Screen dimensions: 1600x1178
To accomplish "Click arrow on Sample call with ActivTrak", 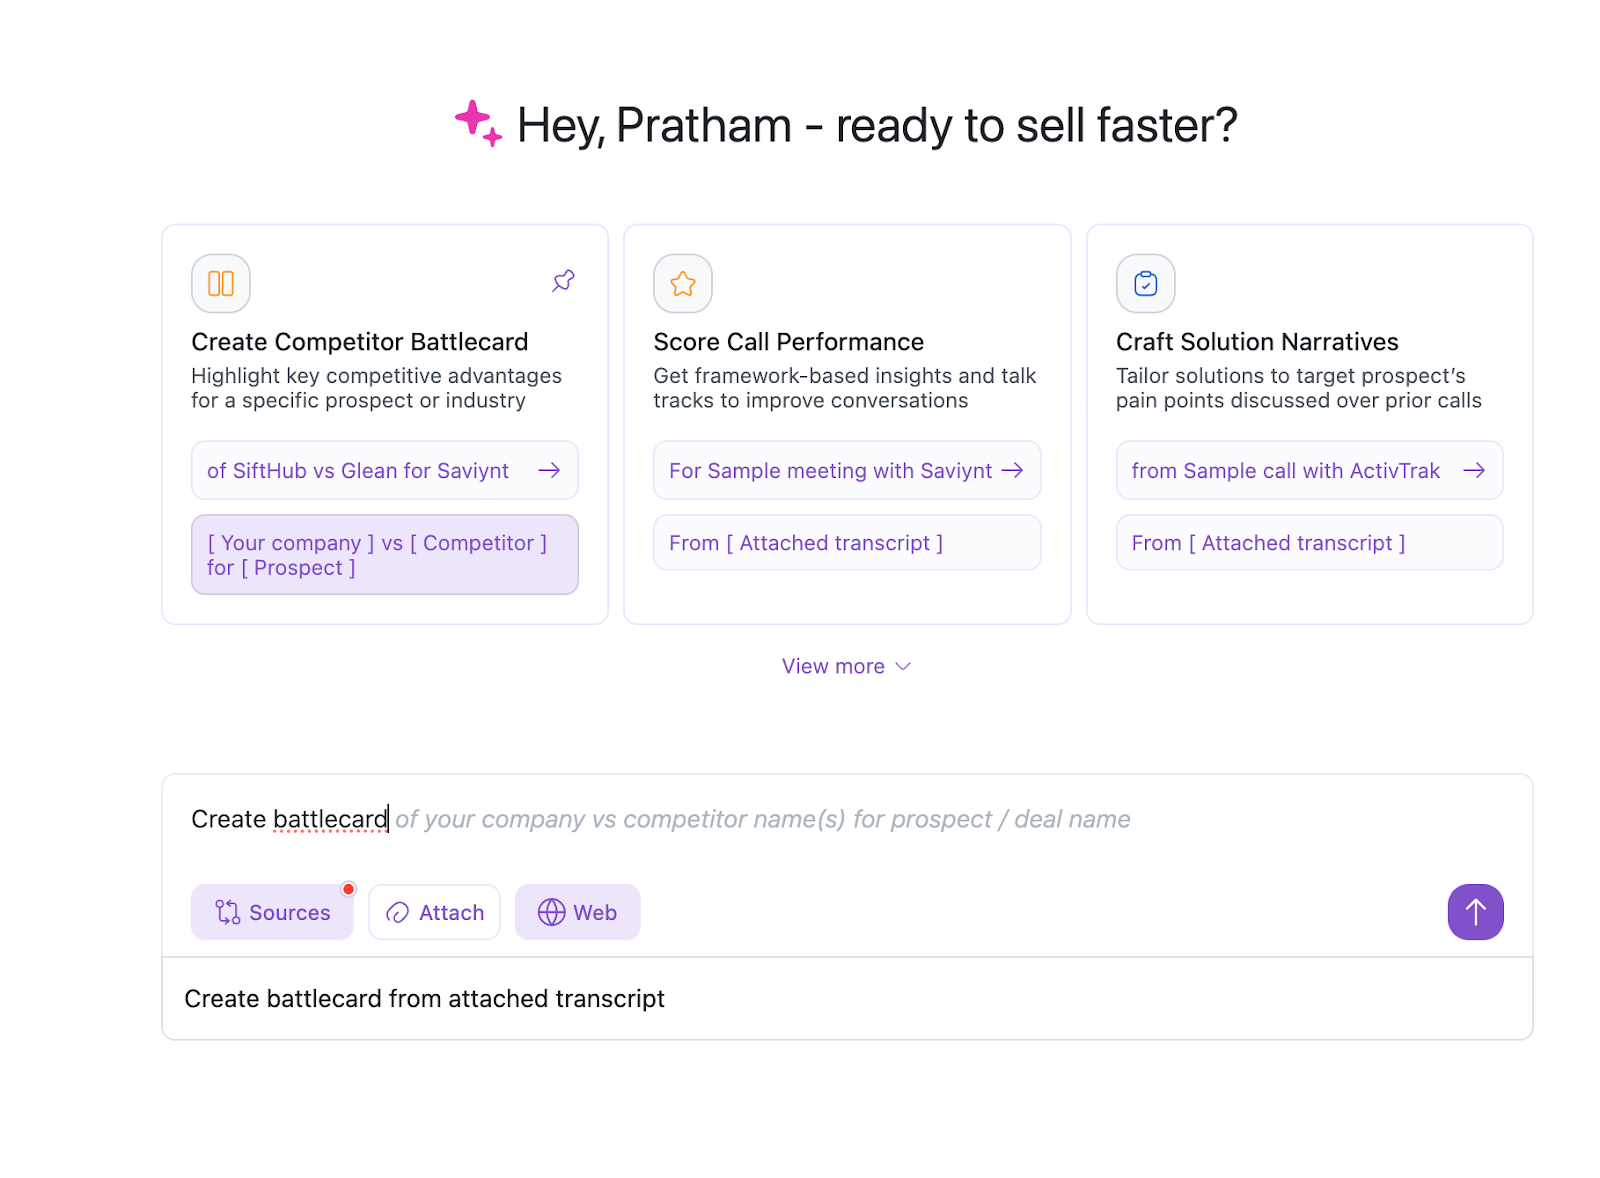I will pos(1474,470).
